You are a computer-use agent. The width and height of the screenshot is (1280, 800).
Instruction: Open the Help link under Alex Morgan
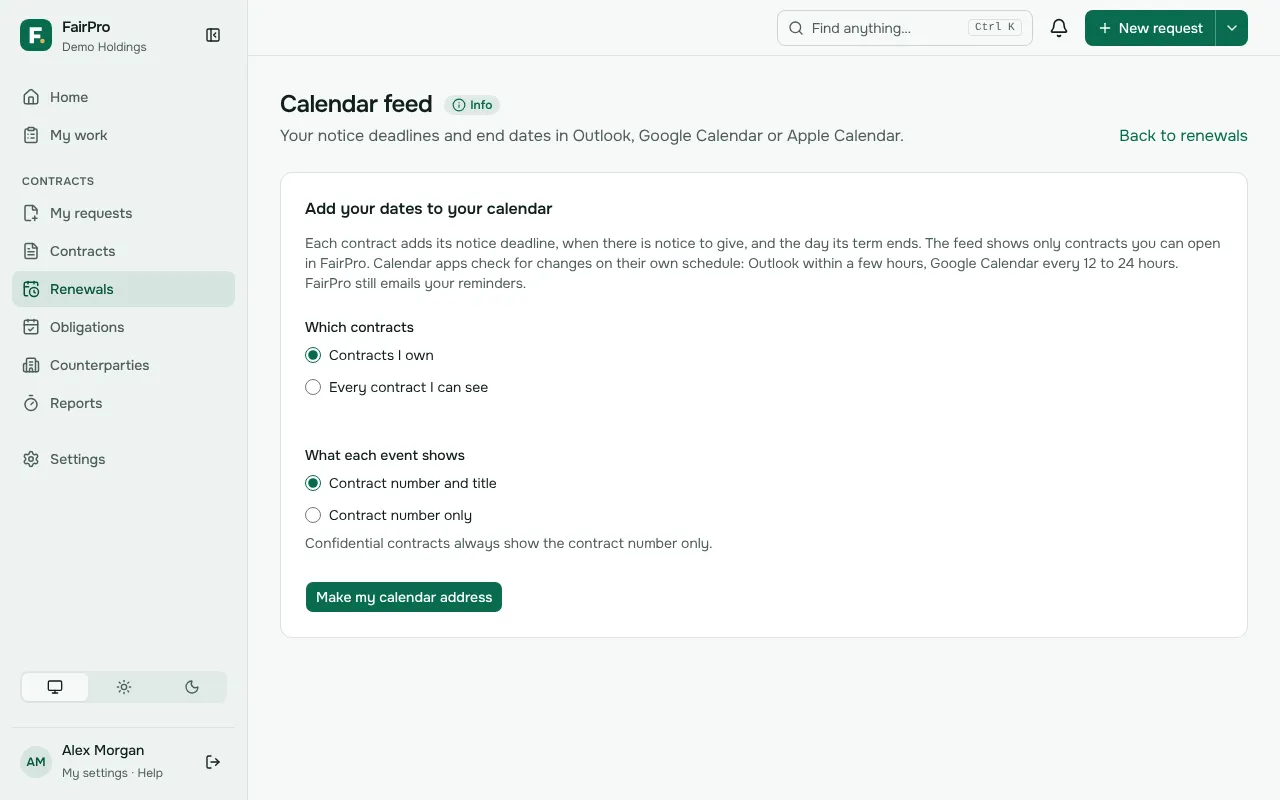(x=150, y=773)
